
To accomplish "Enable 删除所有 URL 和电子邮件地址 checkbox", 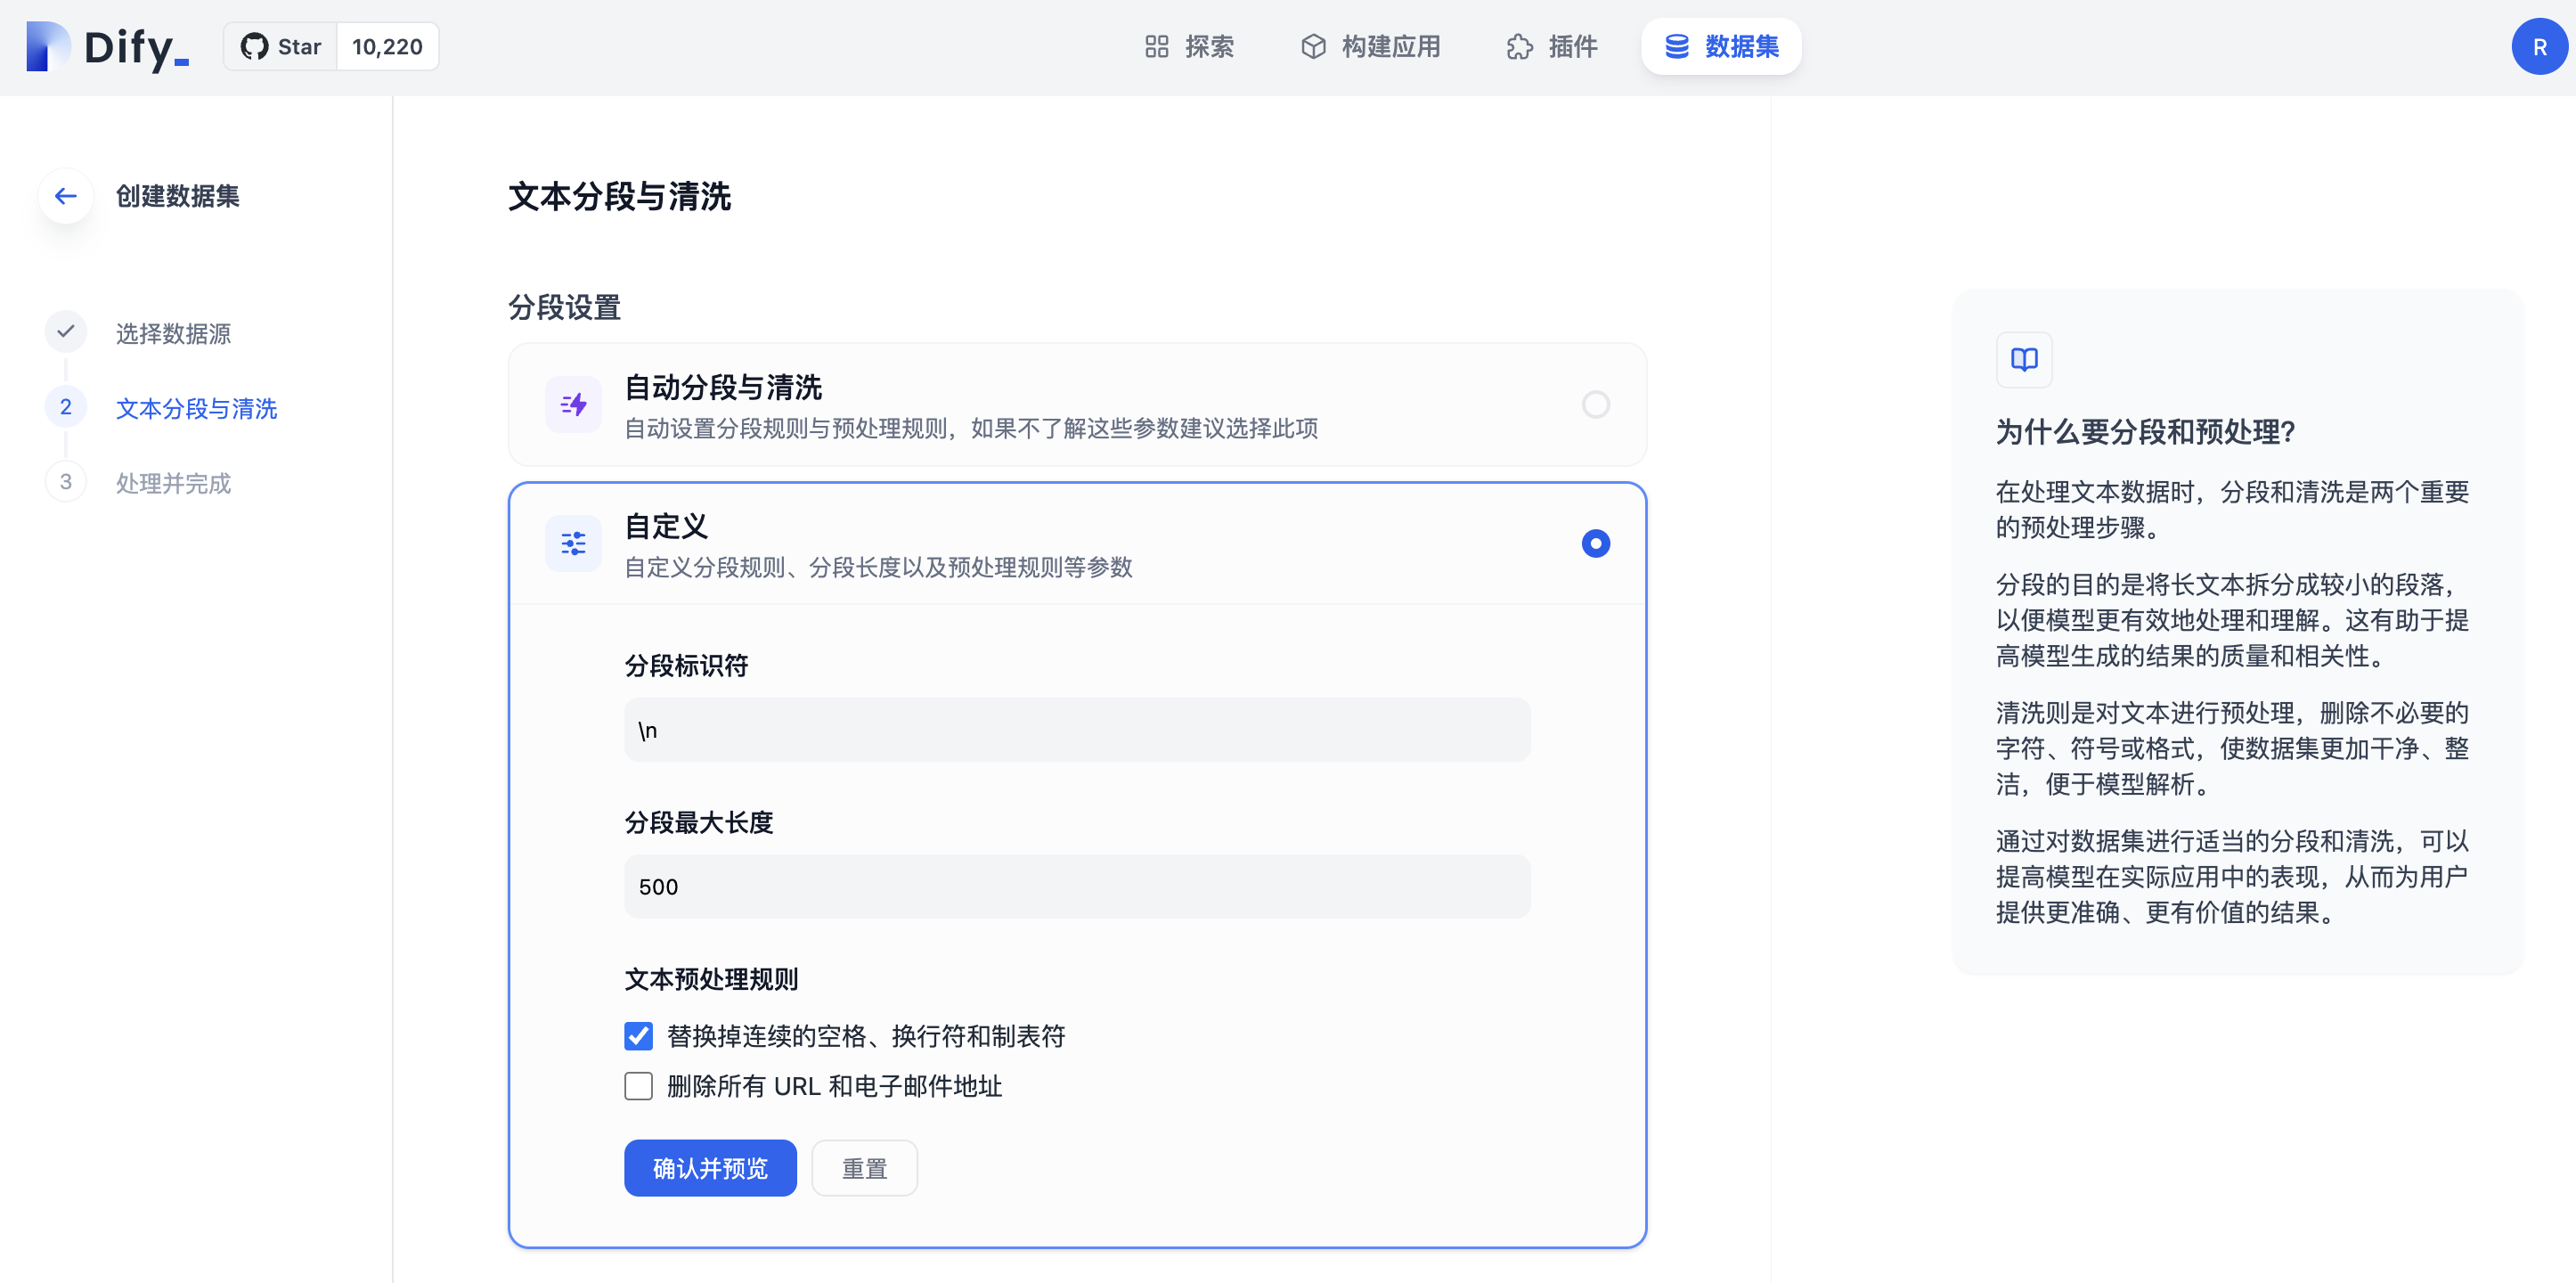I will (x=639, y=1086).
